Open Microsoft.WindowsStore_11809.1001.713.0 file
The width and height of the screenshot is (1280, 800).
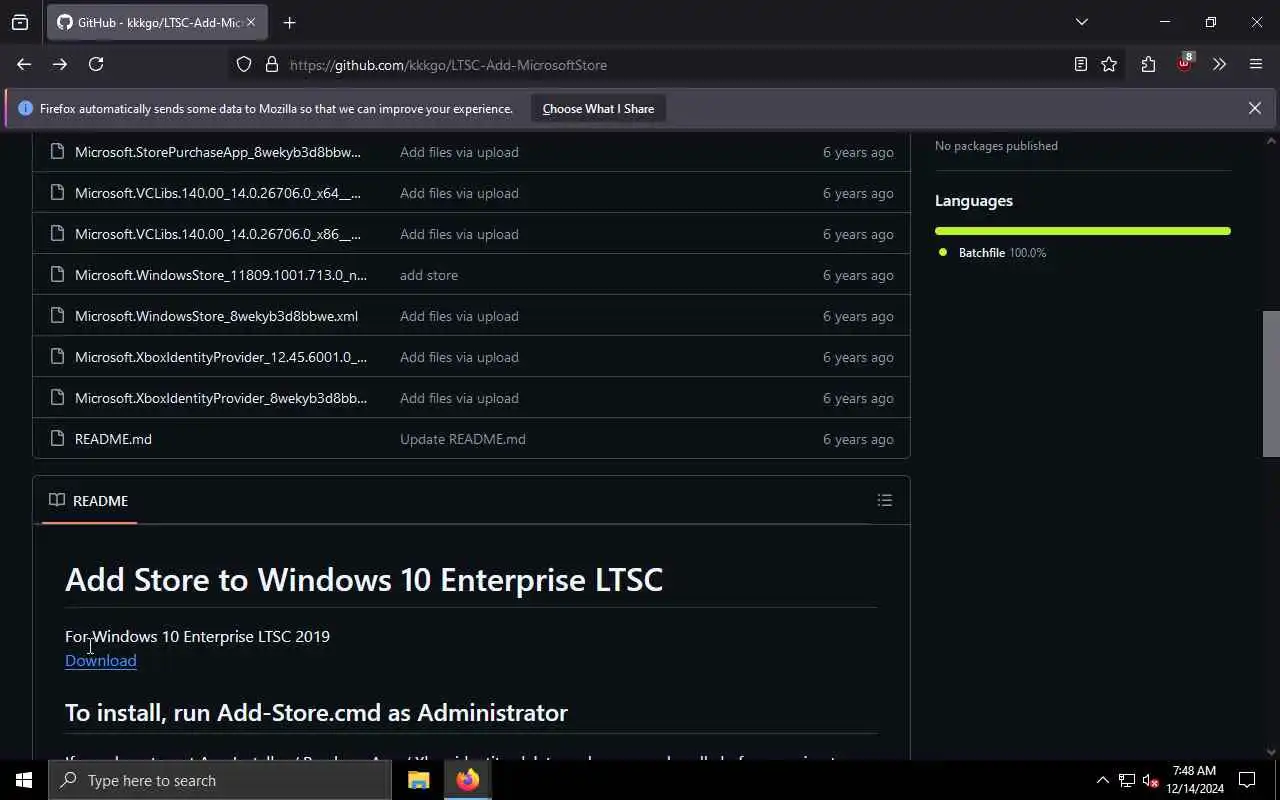tap(220, 275)
